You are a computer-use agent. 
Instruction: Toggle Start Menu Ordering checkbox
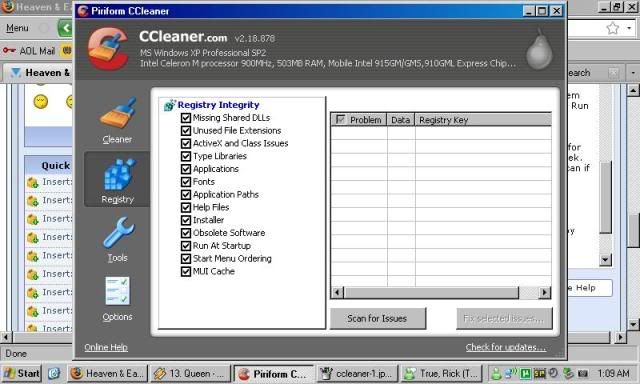point(186,259)
